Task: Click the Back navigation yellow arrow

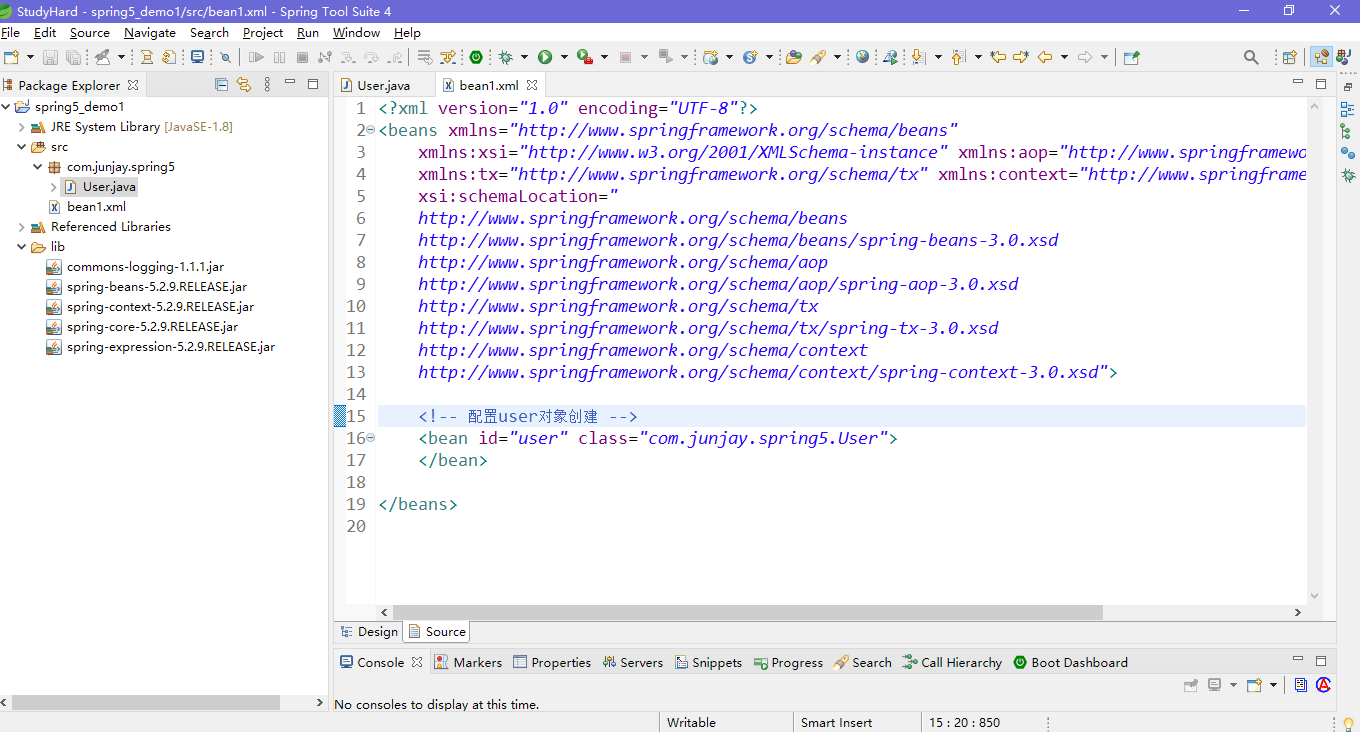Action: click(1045, 57)
